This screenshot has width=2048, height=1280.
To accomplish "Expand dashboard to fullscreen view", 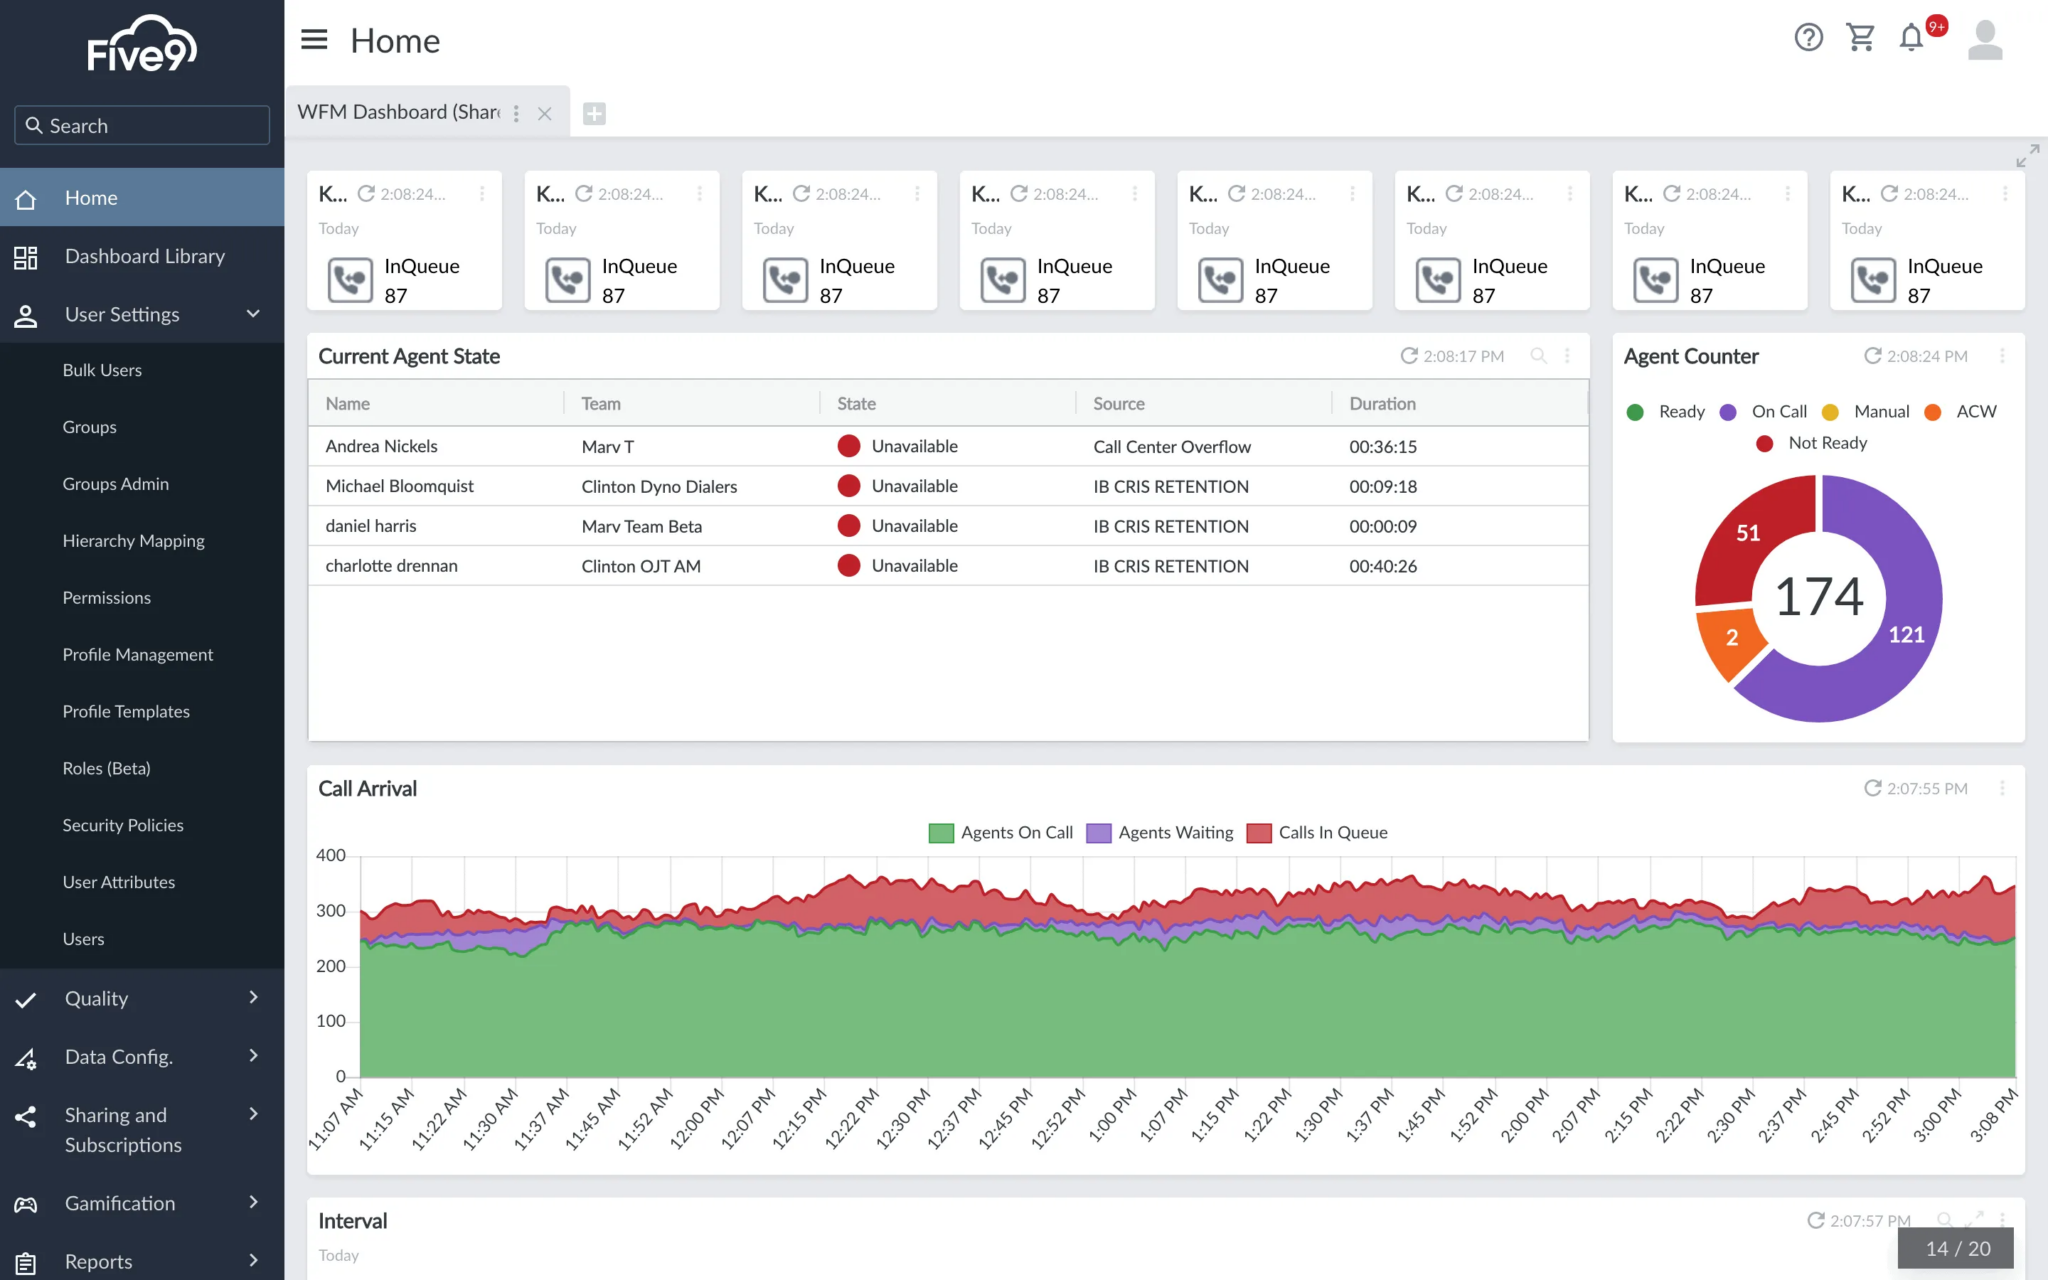I will 2027,156.
